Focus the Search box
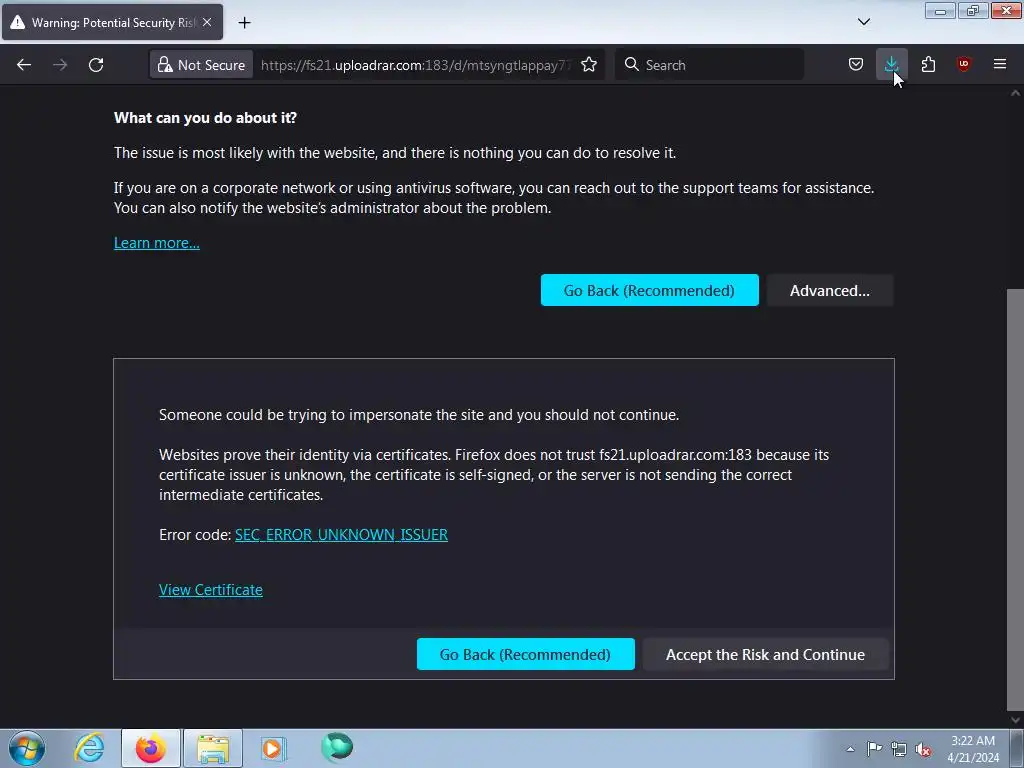The image size is (1024, 768). (x=710, y=65)
